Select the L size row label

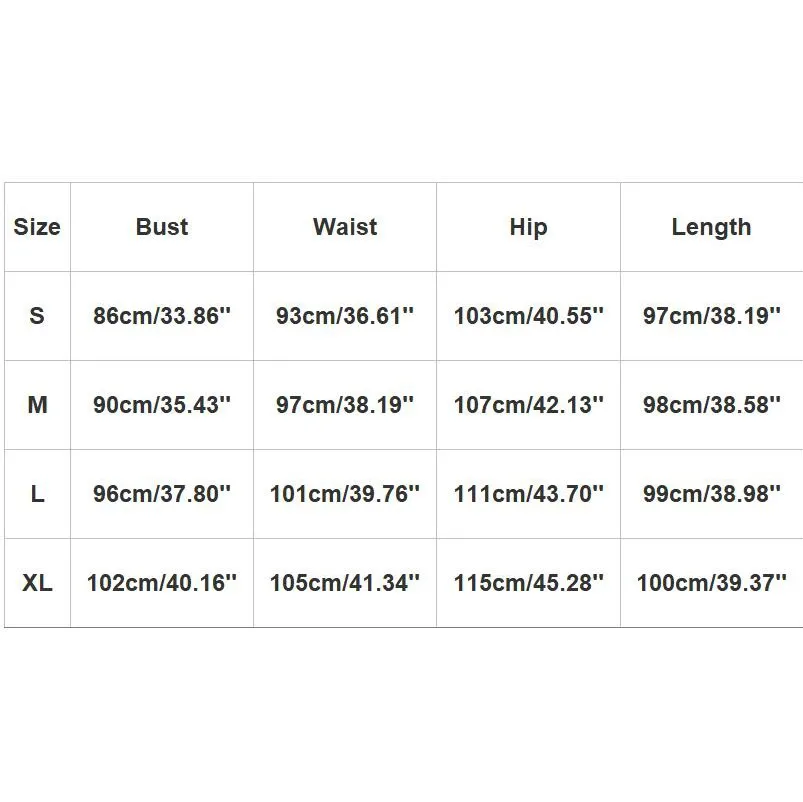click(x=37, y=494)
